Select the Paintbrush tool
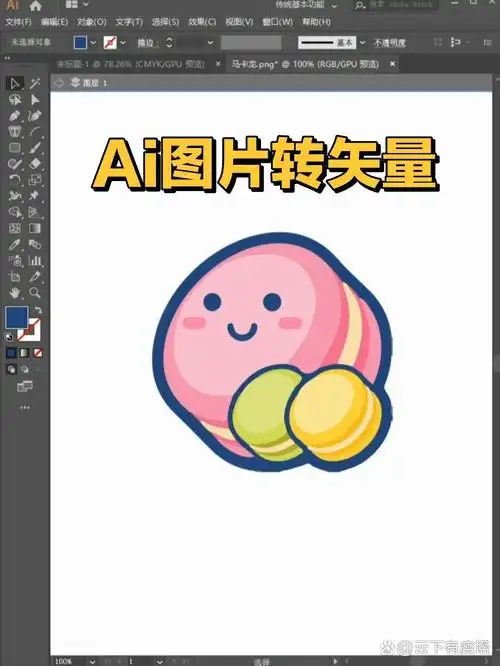This screenshot has width=500, height=666. [35, 148]
